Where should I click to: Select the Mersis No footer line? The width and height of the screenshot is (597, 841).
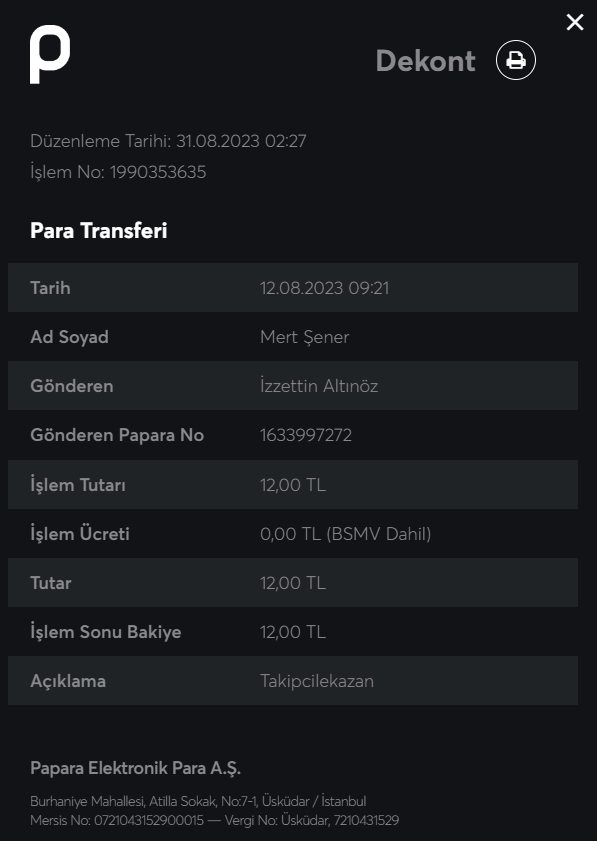[215, 820]
